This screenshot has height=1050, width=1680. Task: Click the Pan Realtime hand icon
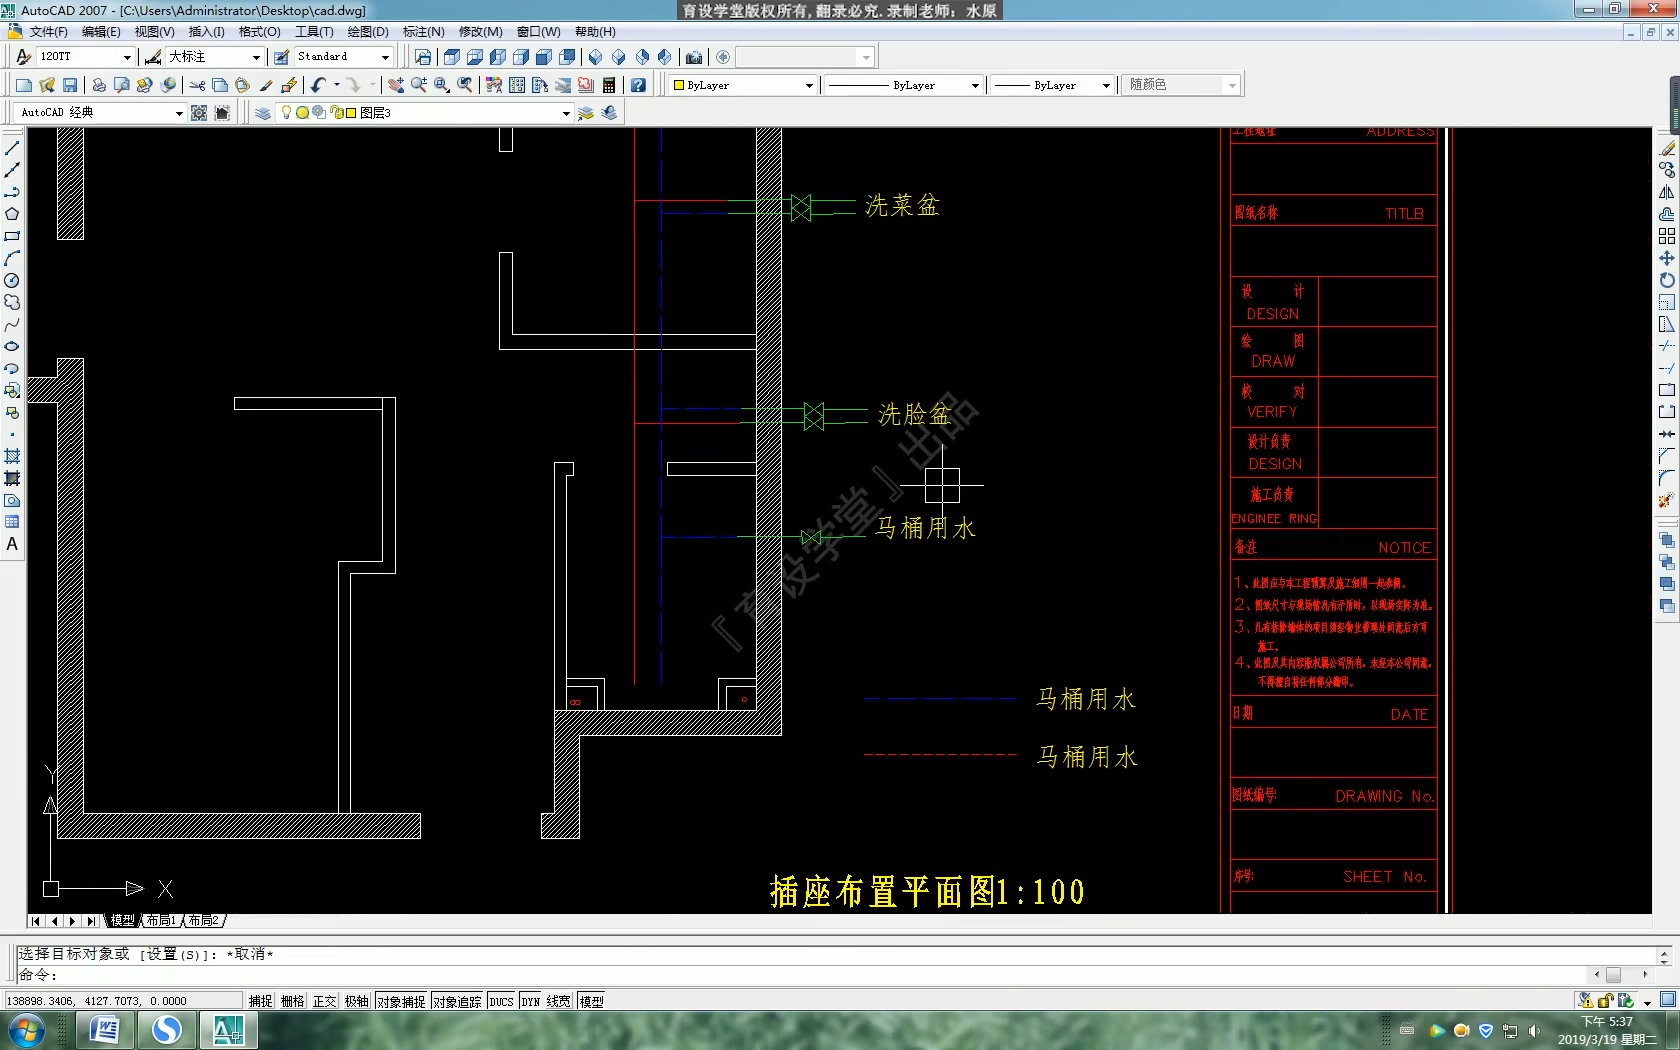click(396, 85)
